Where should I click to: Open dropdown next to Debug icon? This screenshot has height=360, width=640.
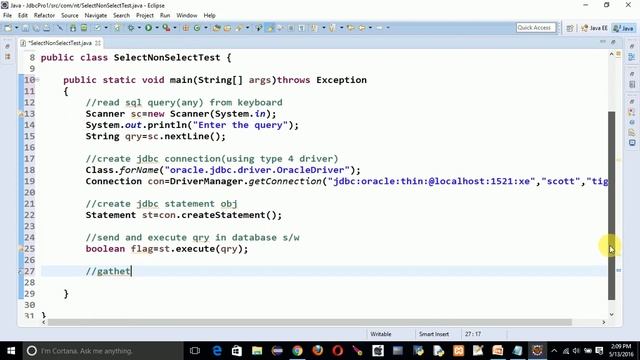pos(139,28)
